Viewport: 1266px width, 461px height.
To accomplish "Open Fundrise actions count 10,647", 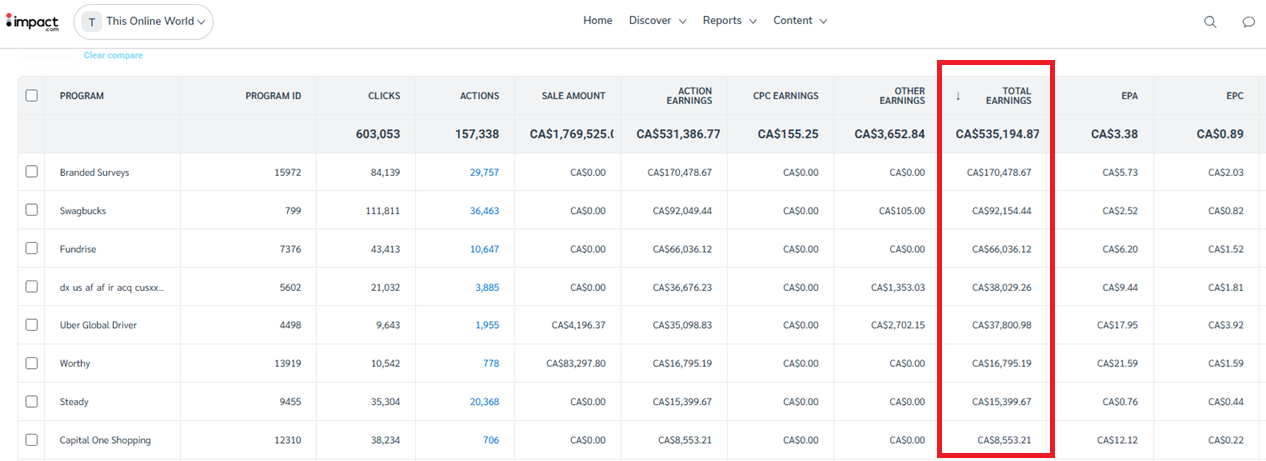I will [x=484, y=249].
